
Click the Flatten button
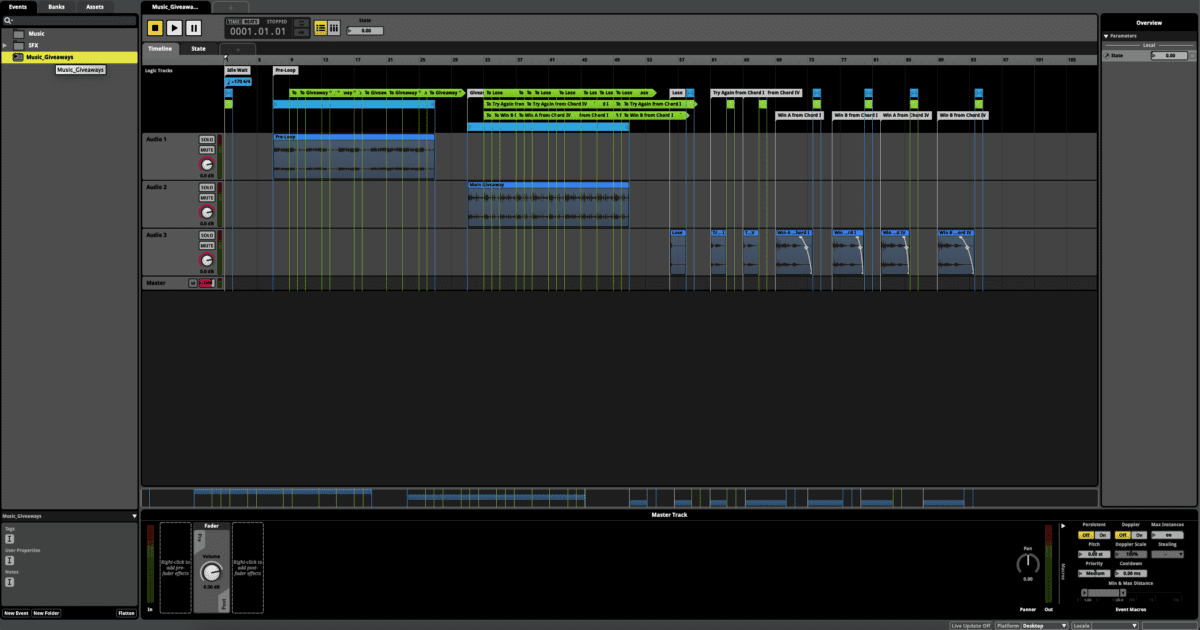(x=126, y=613)
